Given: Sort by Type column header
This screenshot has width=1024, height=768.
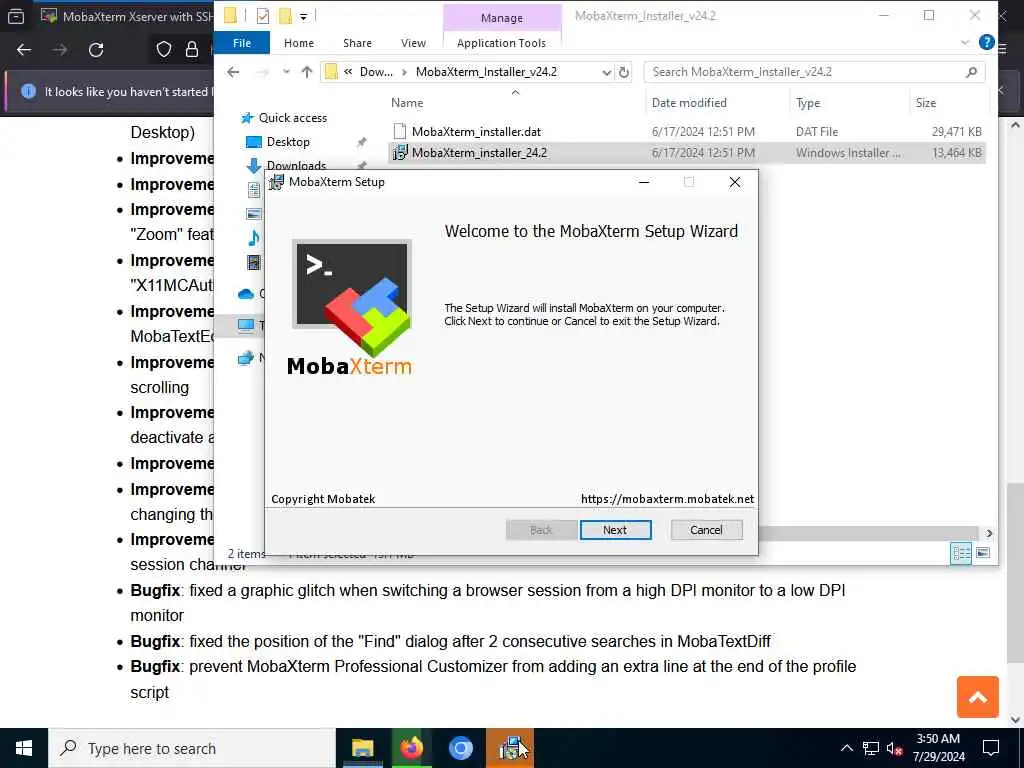Looking at the screenshot, I should pyautogui.click(x=808, y=103).
